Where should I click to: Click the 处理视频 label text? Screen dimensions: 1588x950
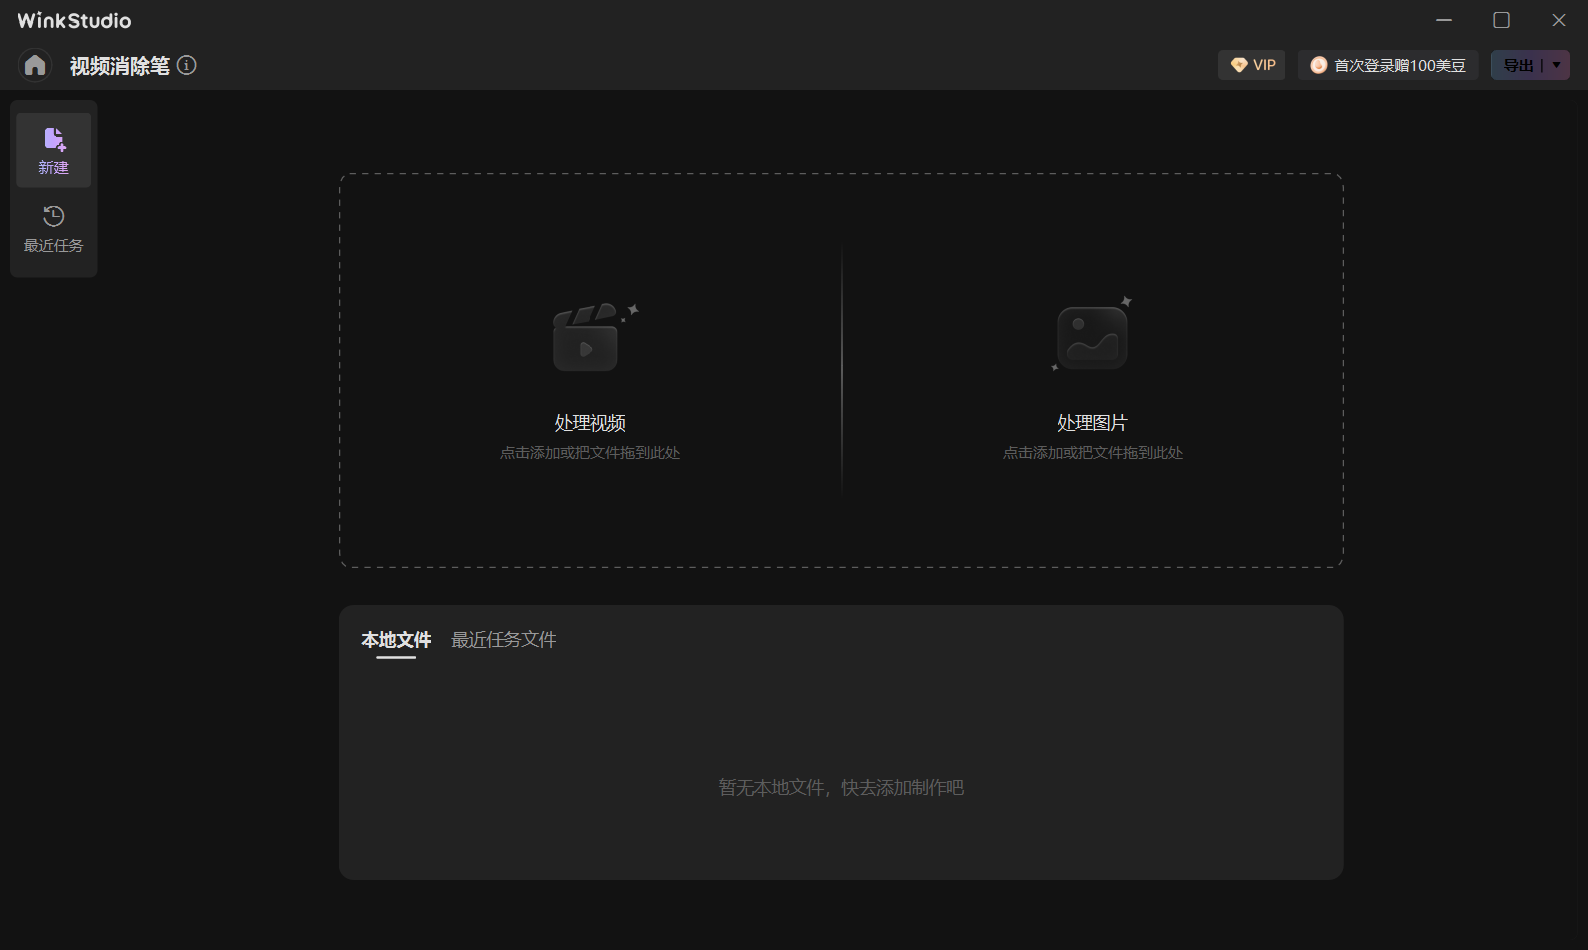(x=590, y=423)
